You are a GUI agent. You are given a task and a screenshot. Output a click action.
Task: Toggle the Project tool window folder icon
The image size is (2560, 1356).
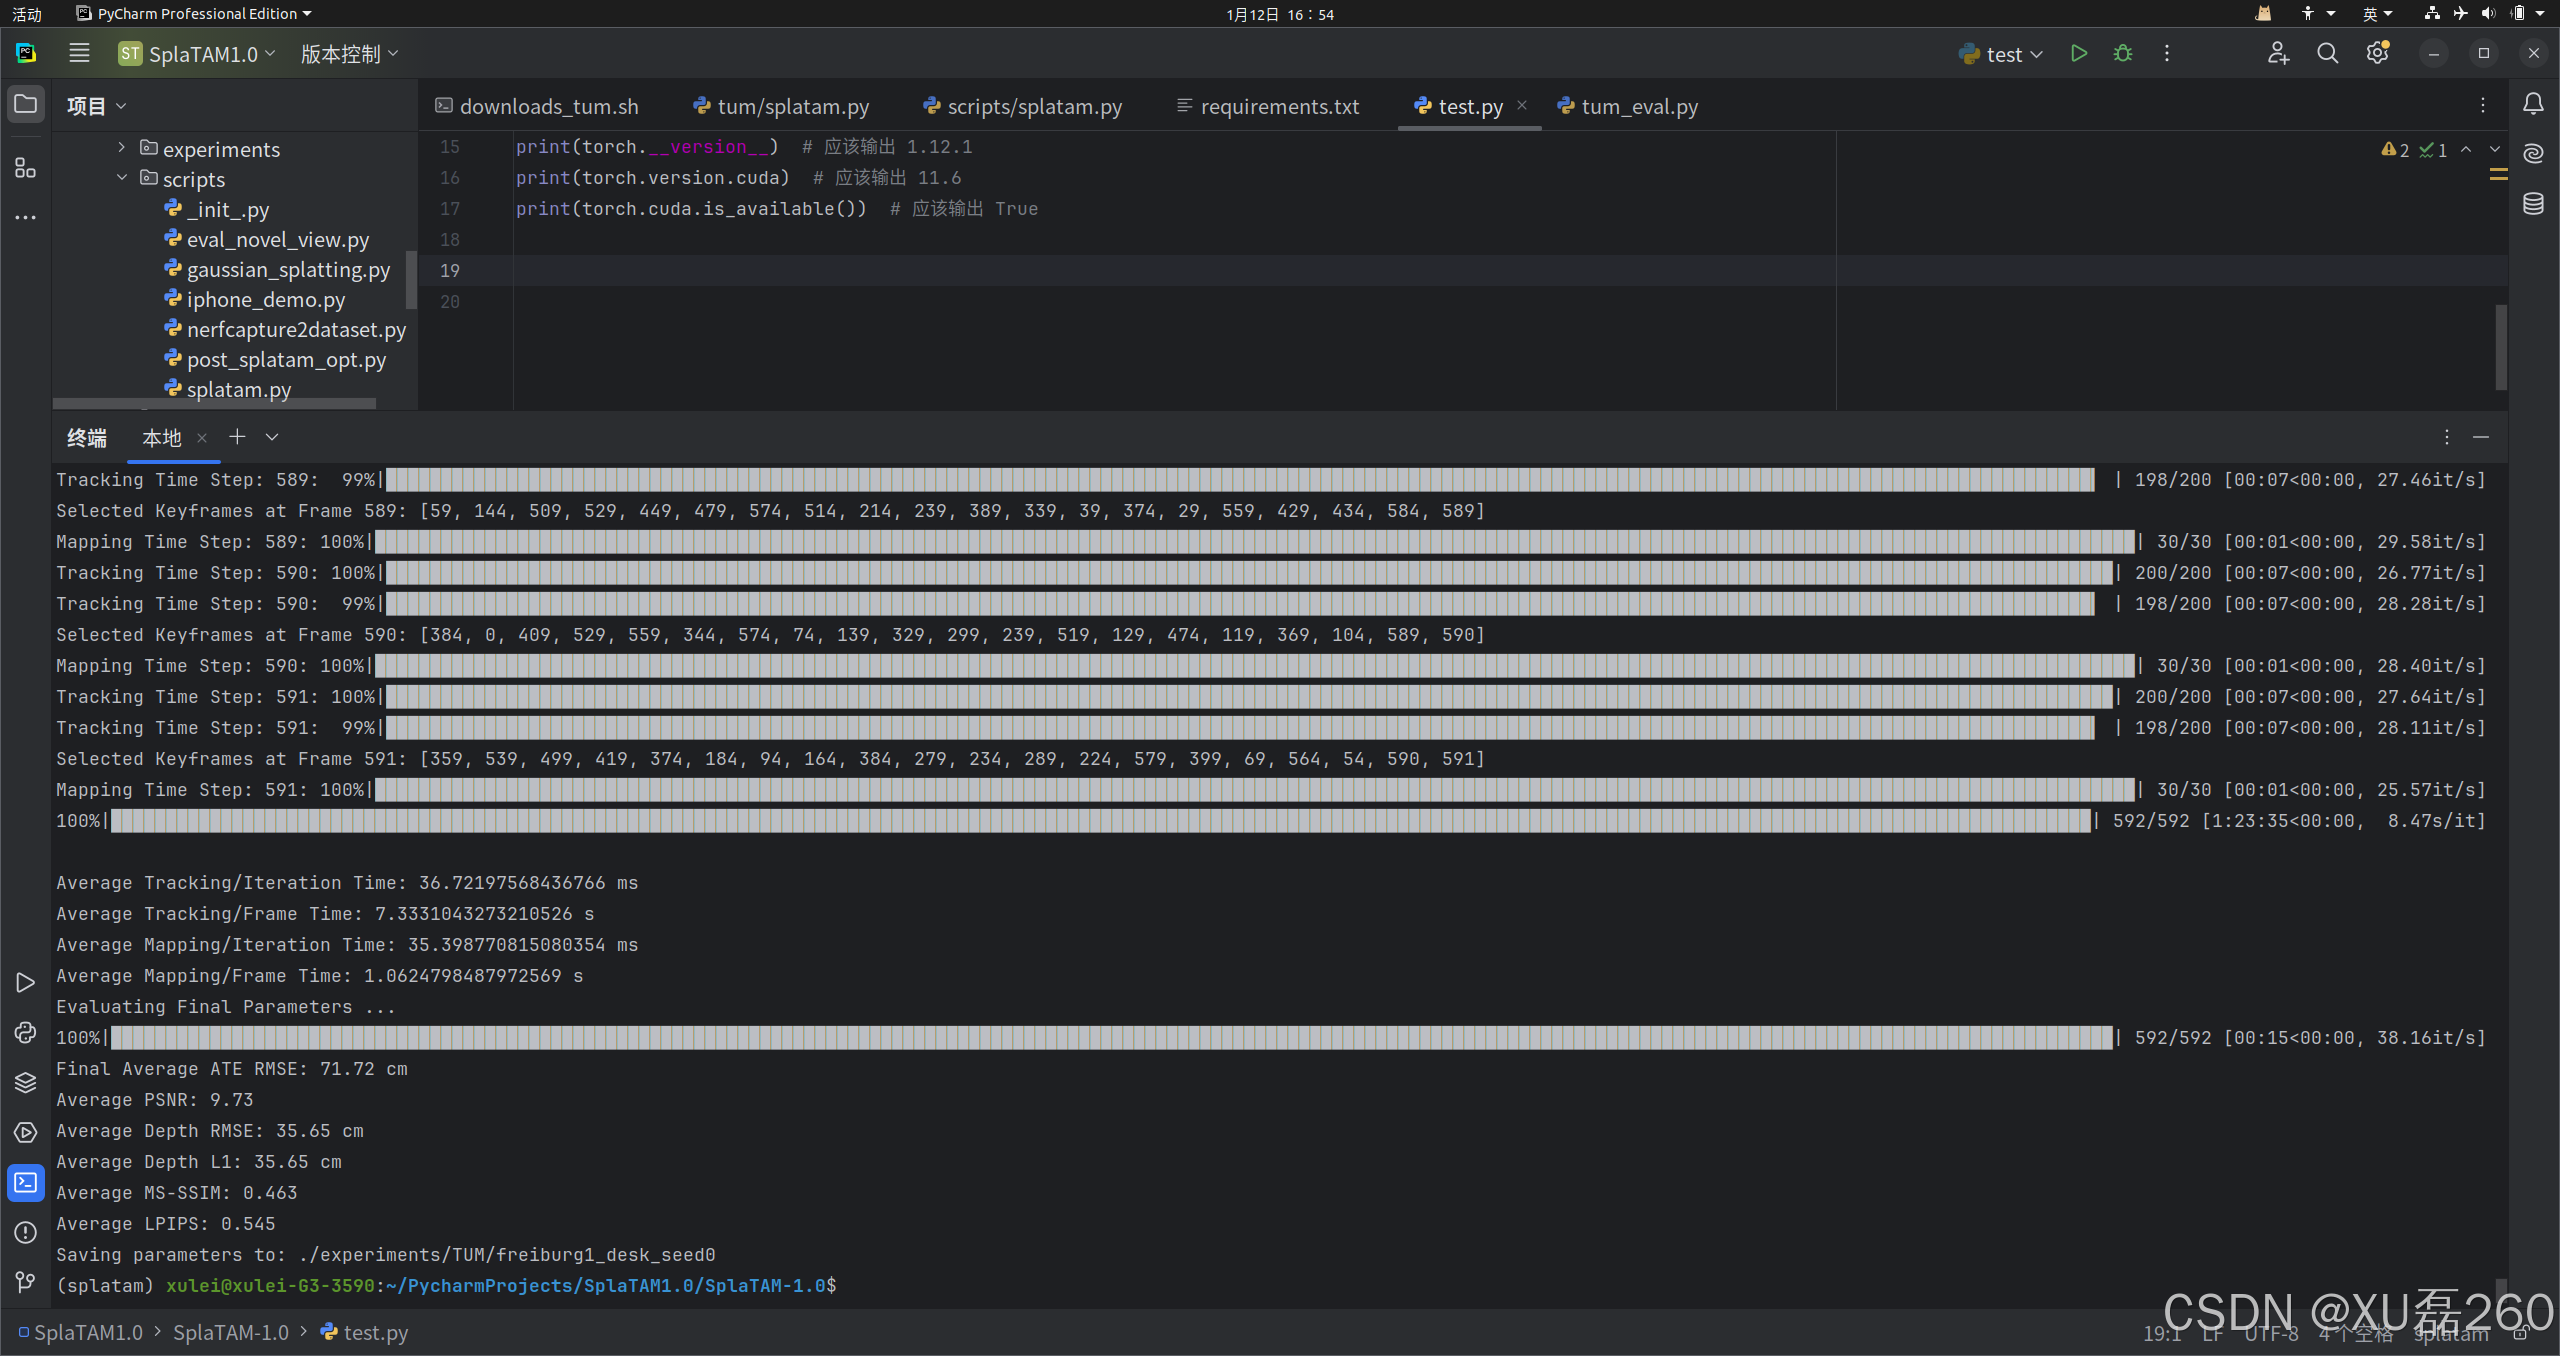(x=26, y=104)
